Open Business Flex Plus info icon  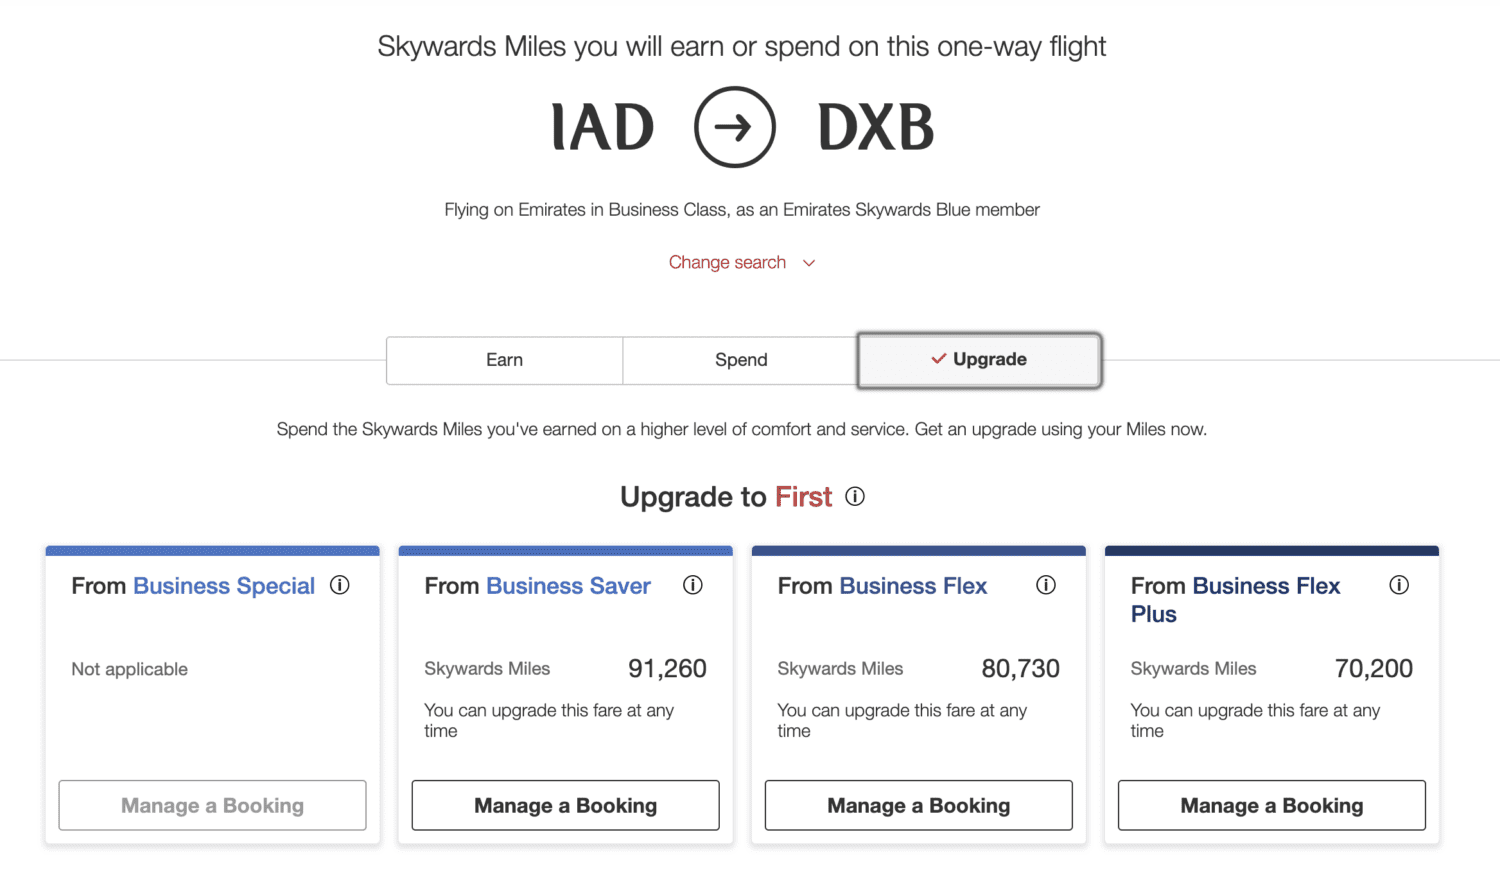point(1399,585)
